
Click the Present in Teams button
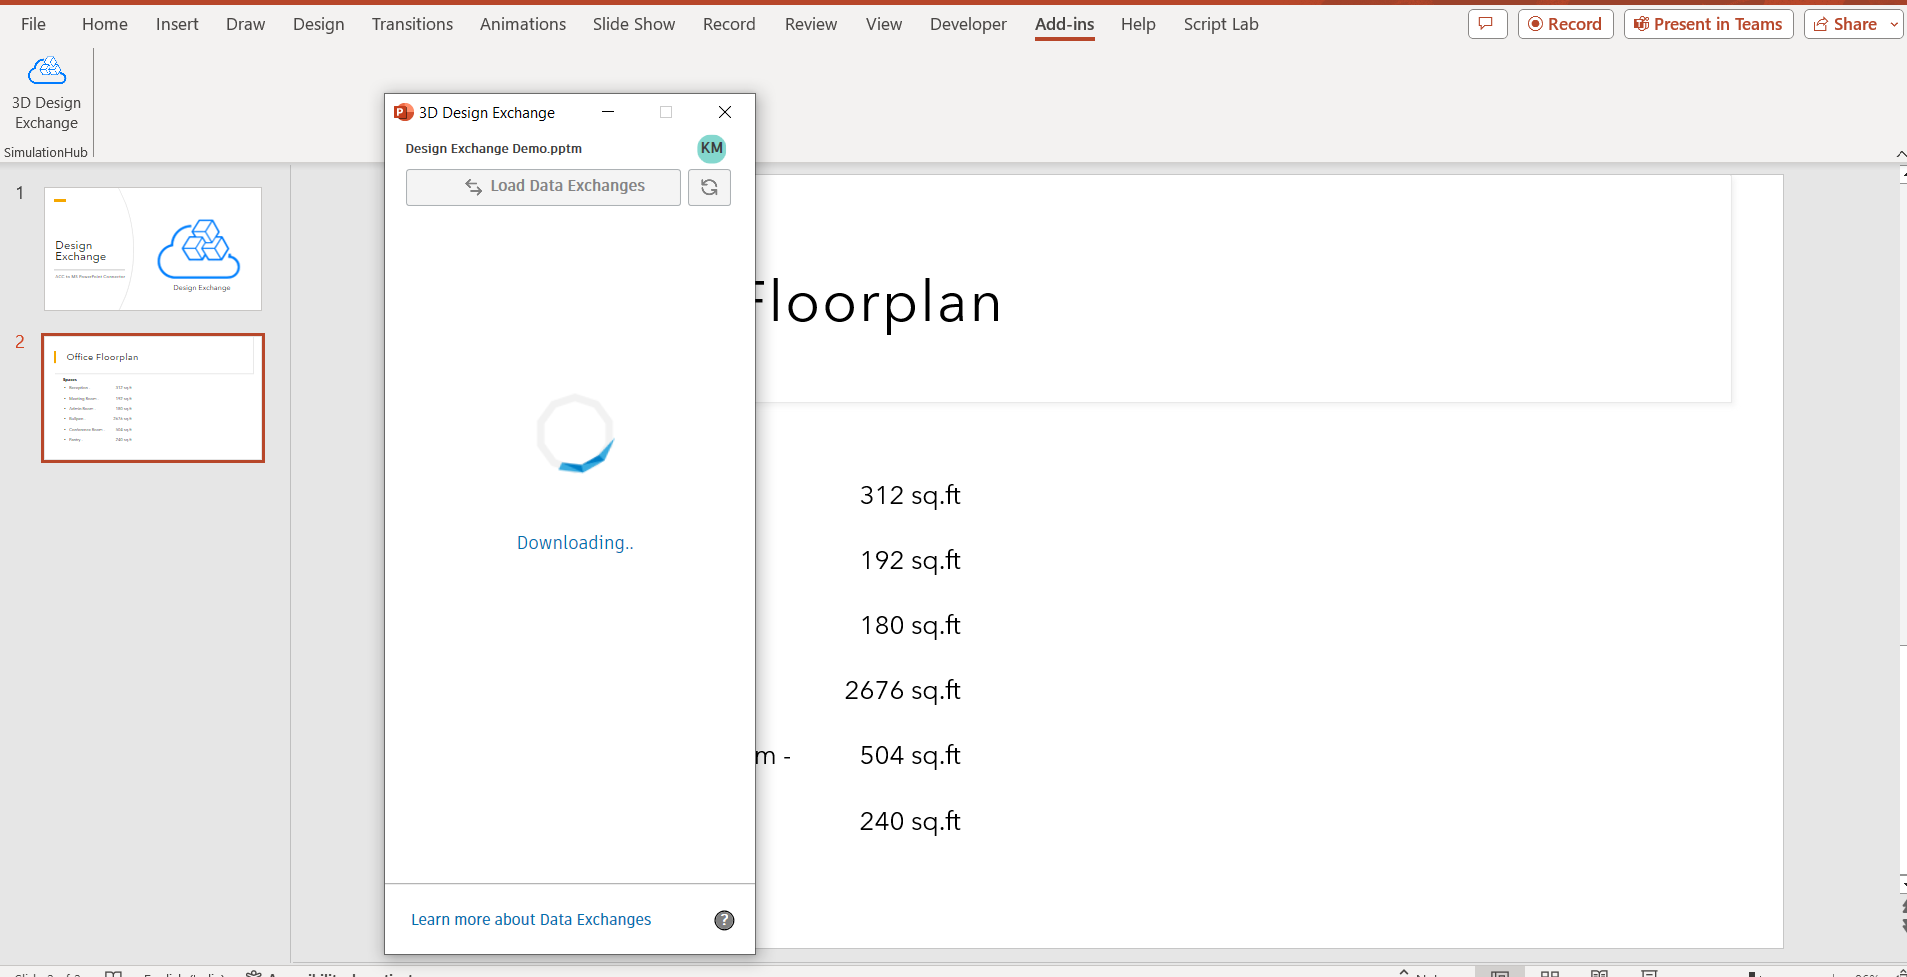(1708, 24)
